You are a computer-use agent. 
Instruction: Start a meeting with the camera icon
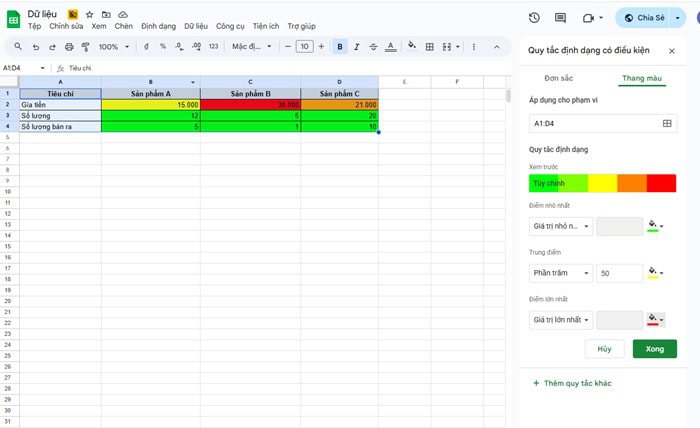click(x=588, y=18)
